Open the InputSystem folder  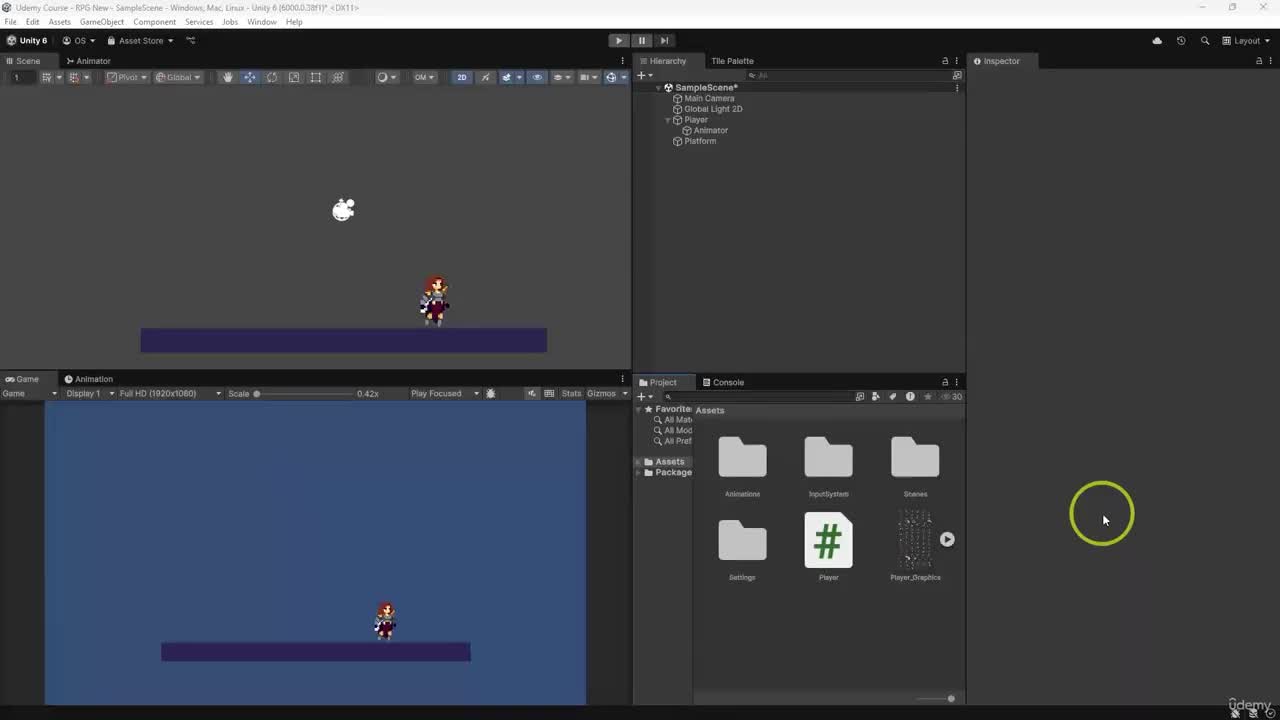[828, 458]
